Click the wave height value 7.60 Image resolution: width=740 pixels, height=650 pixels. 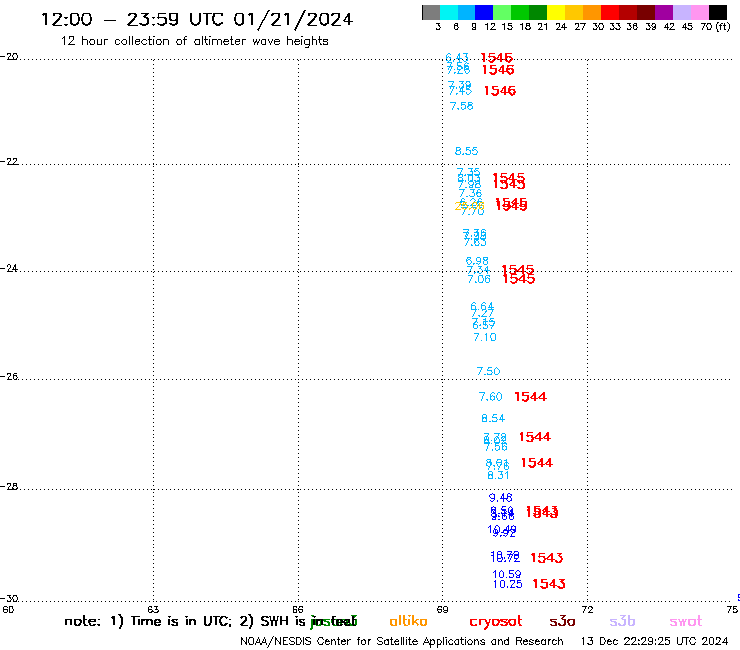[x=490, y=397]
